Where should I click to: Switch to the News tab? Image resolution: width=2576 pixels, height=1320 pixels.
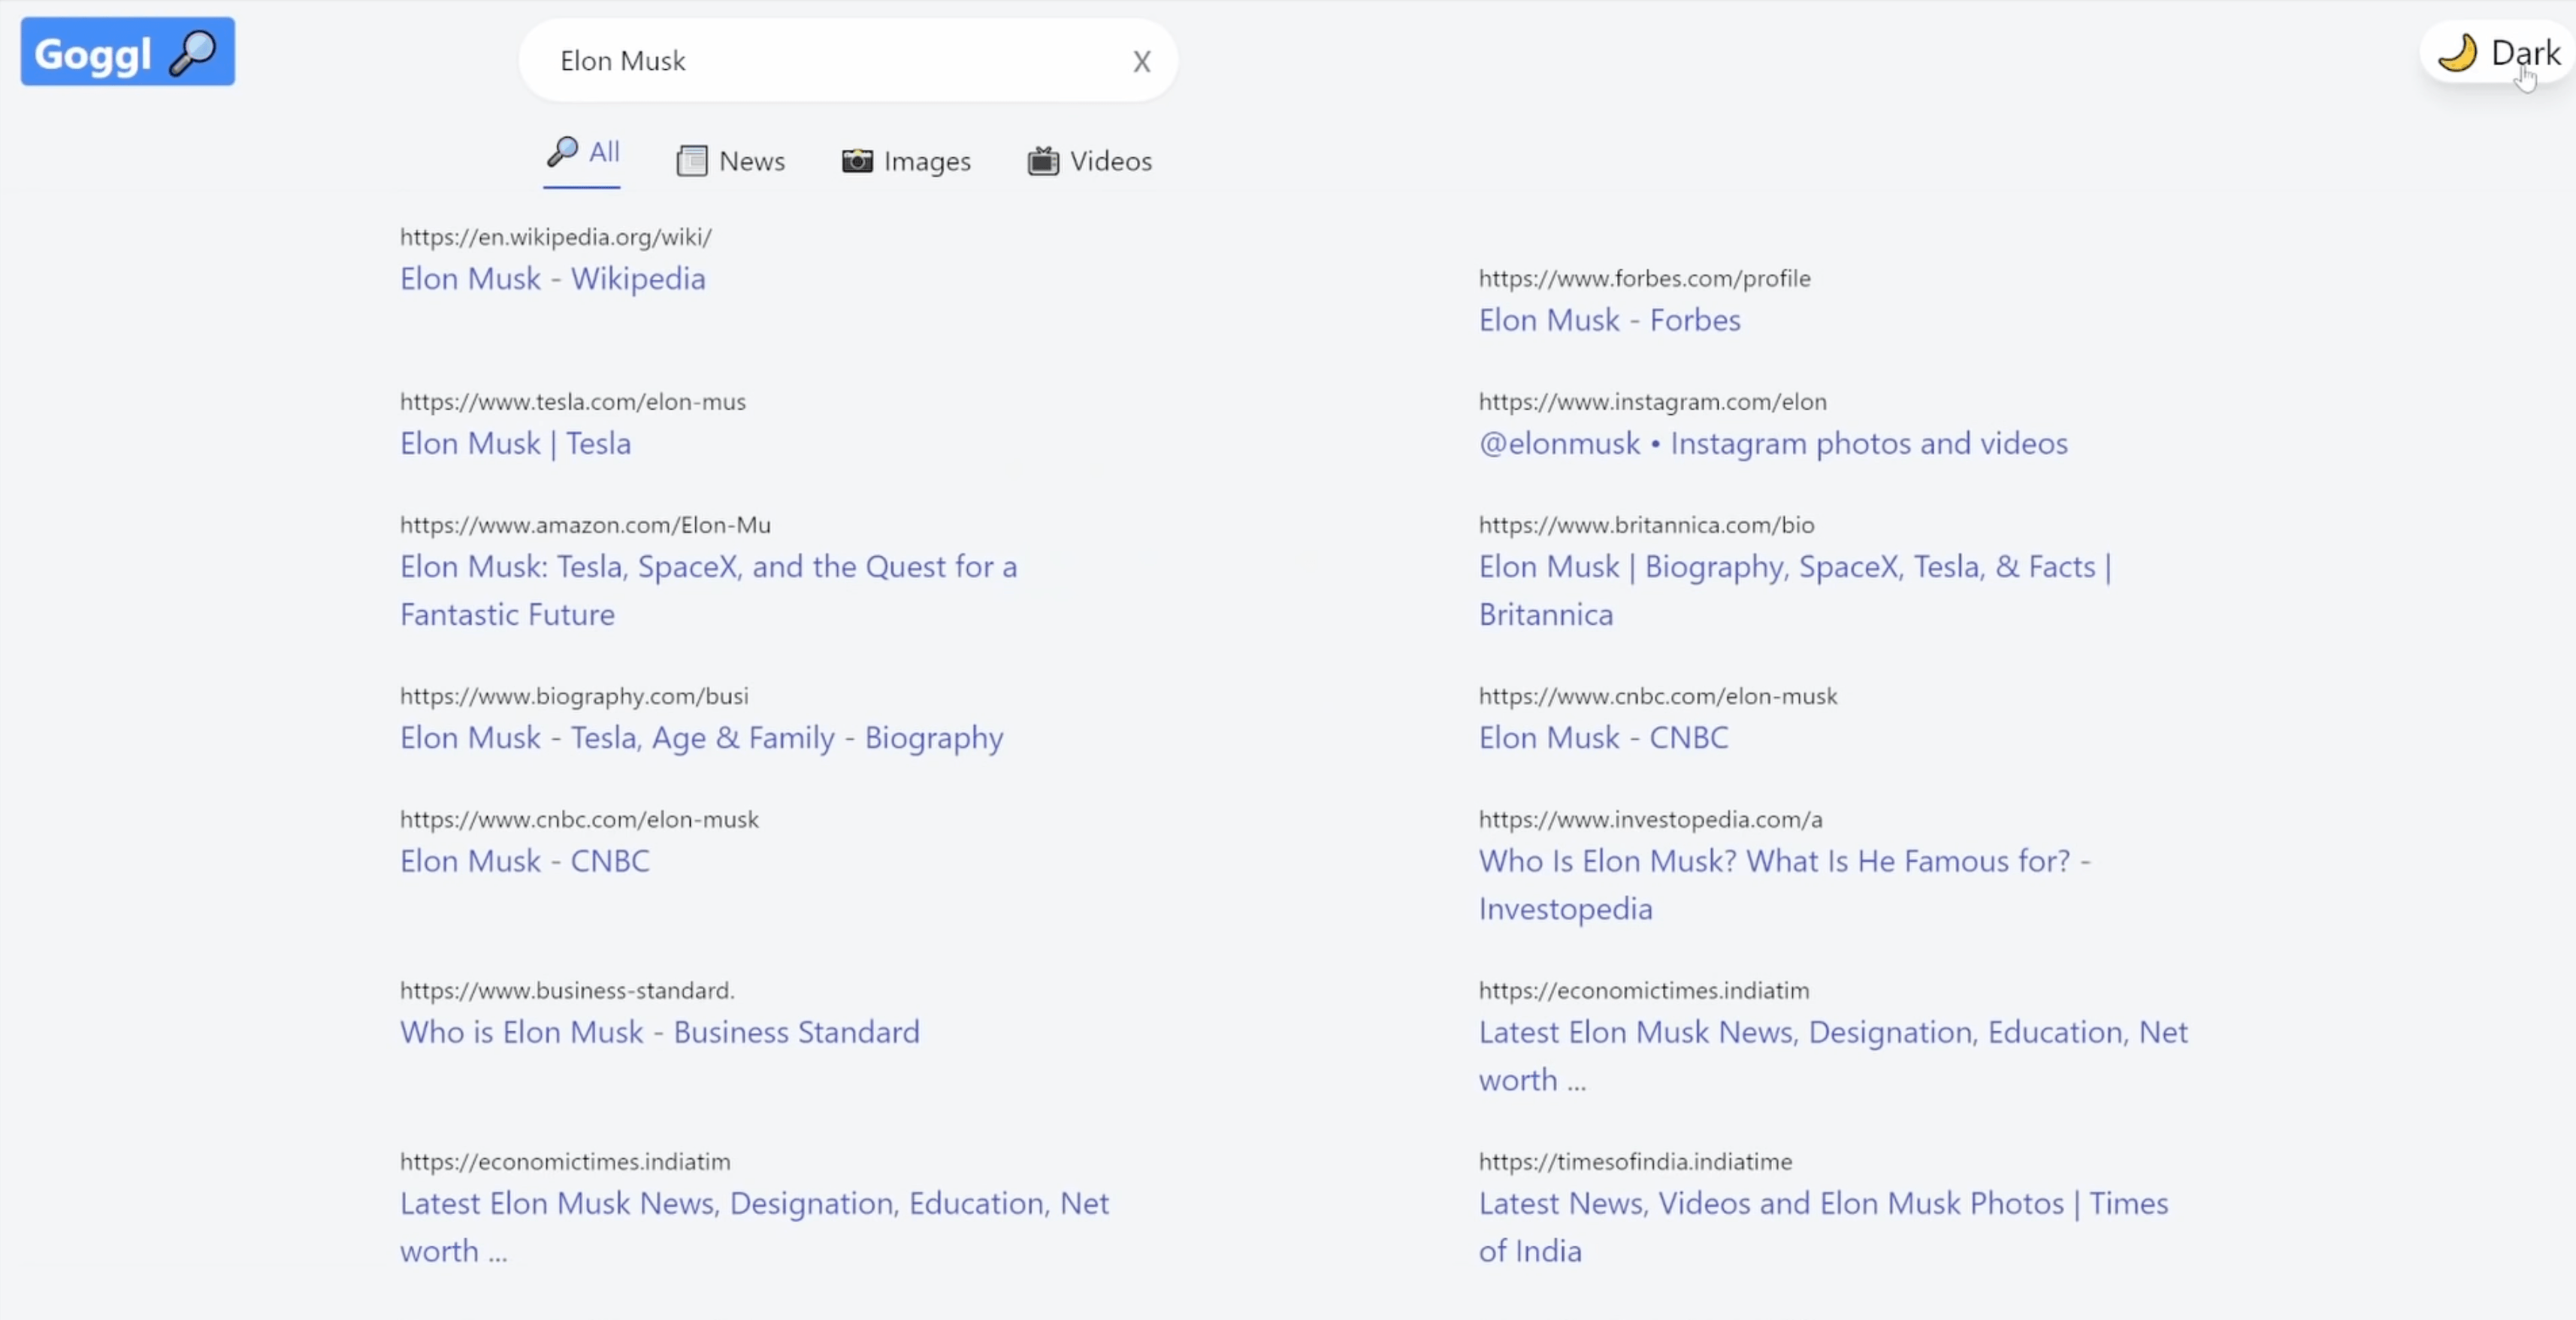[x=731, y=161]
